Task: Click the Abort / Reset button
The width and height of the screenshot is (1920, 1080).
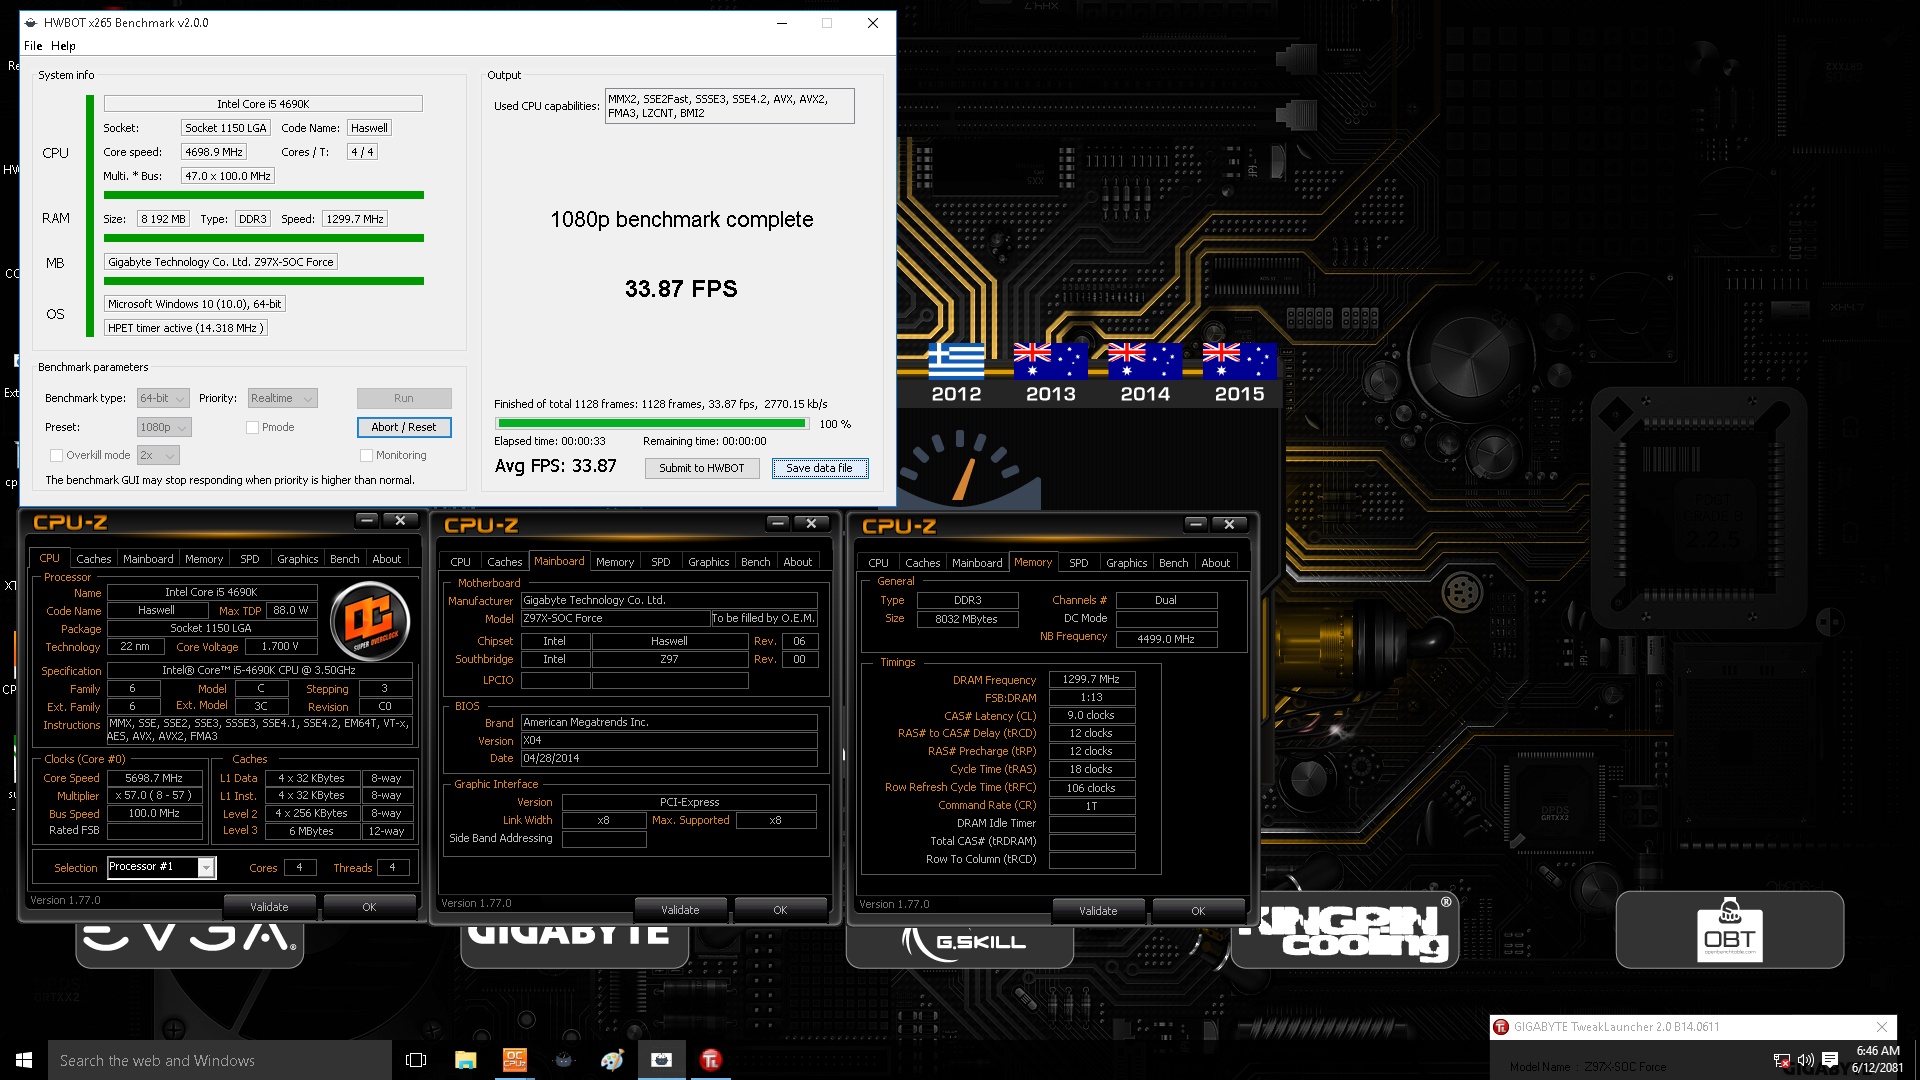Action: coord(404,428)
